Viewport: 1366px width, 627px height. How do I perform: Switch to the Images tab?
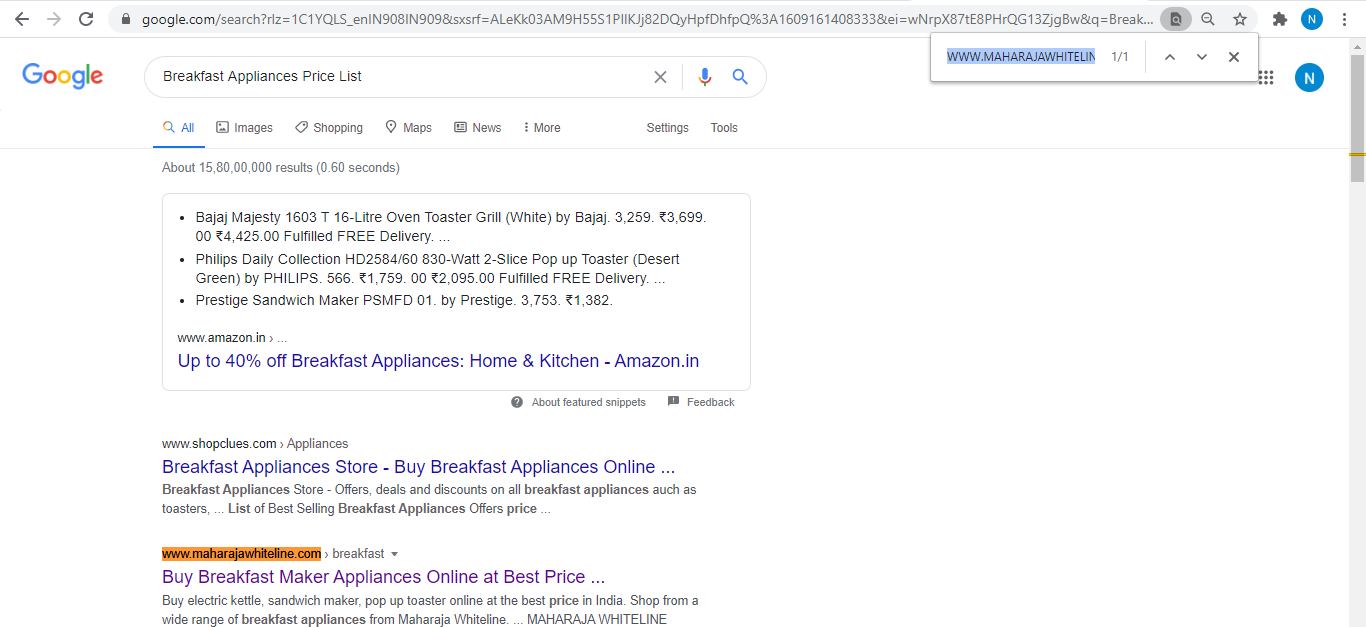(244, 128)
